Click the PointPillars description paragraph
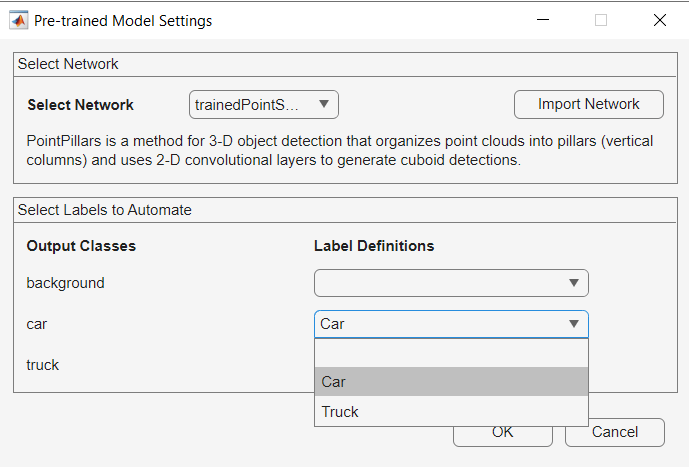689x467 pixels. point(340,151)
